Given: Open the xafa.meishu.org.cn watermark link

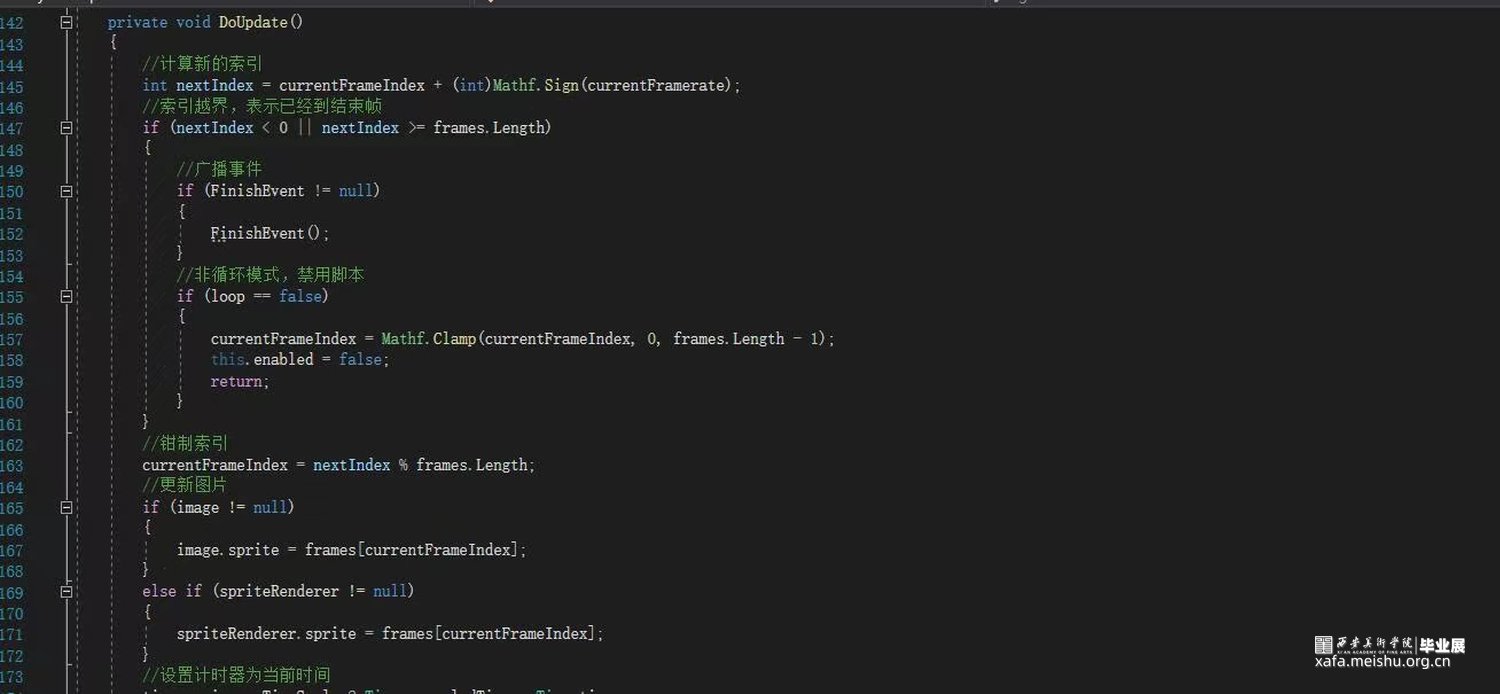Looking at the screenshot, I should coord(1382,661).
